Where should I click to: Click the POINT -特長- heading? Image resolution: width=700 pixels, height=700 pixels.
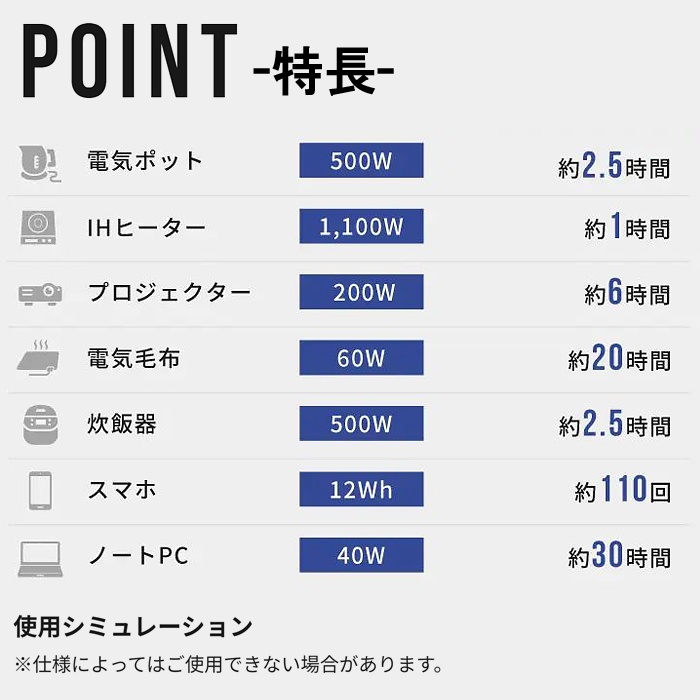(x=208, y=61)
